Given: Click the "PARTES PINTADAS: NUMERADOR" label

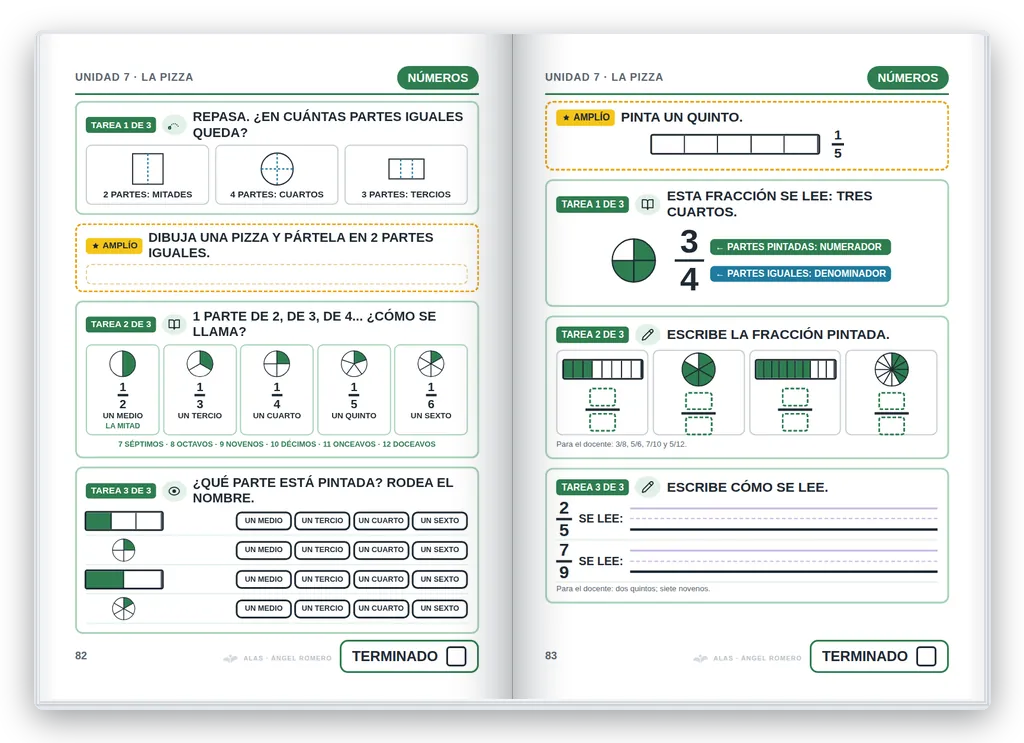Looking at the screenshot, I should click(800, 247).
